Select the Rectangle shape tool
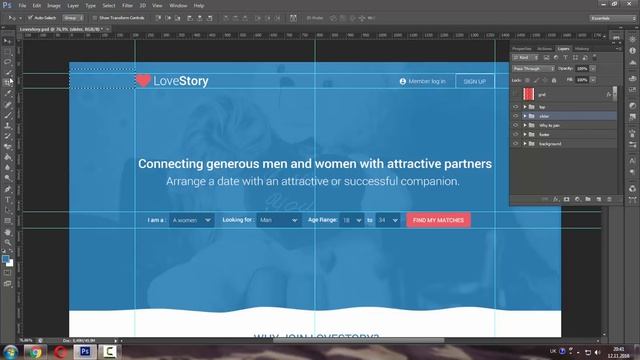640x360 pixels. coord(7,221)
